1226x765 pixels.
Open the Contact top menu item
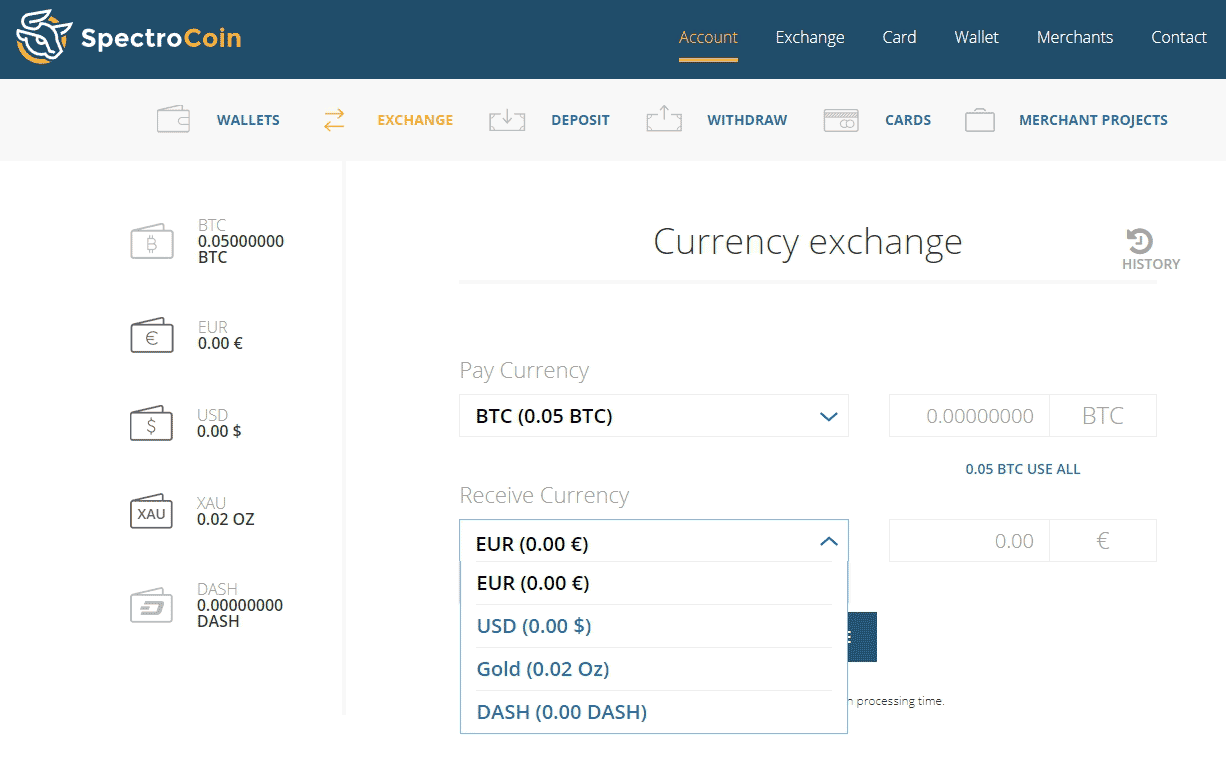click(1179, 37)
